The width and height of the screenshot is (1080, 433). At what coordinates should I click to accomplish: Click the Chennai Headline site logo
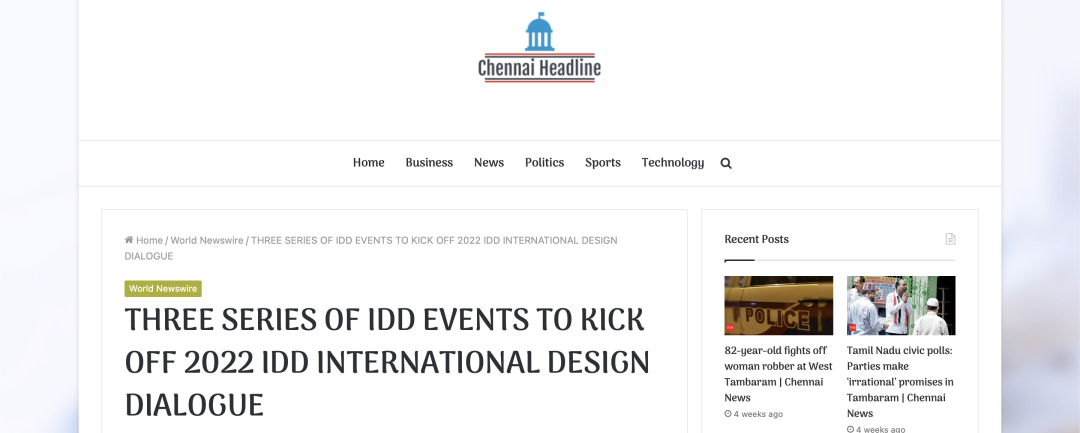(x=539, y=47)
